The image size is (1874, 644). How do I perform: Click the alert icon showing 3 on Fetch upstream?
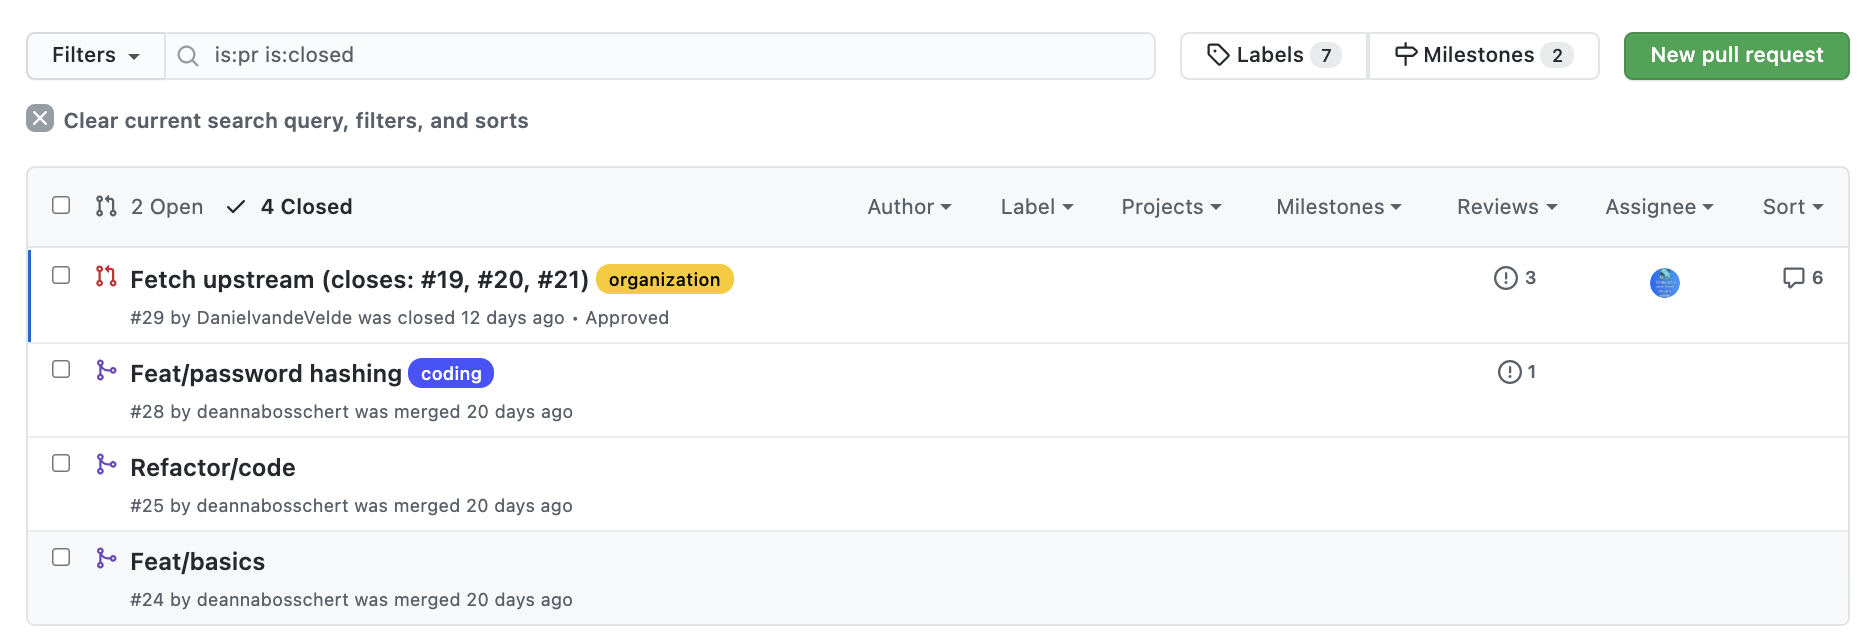pos(1515,278)
